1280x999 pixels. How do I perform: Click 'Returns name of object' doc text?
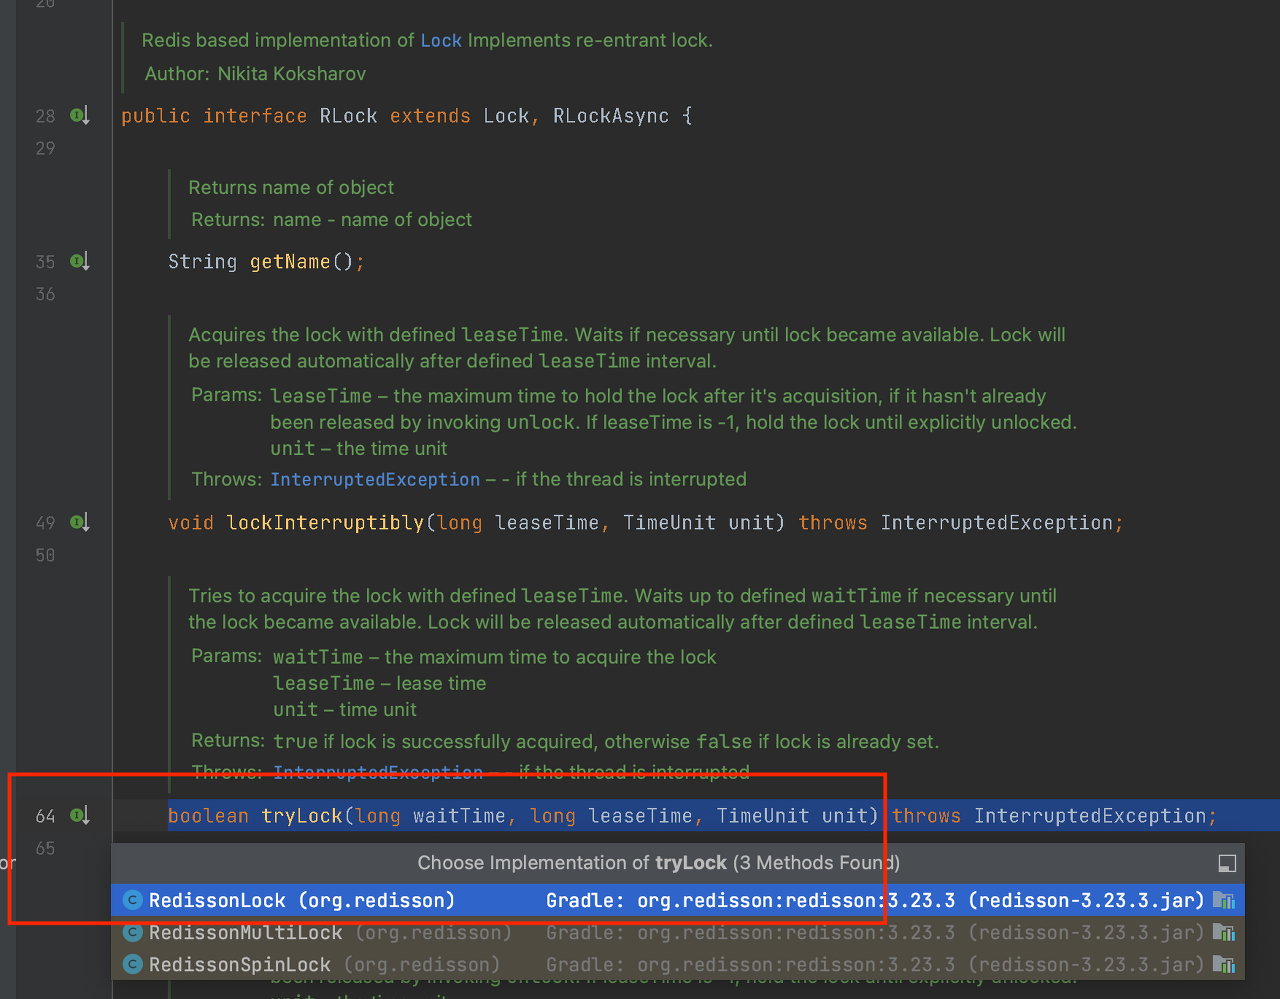pyautogui.click(x=291, y=188)
